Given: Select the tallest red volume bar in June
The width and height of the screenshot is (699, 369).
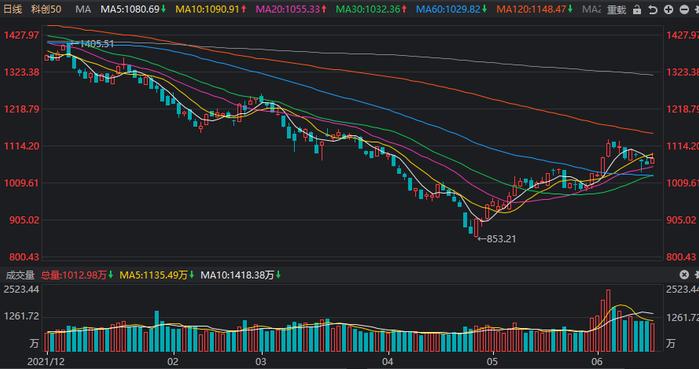Looking at the screenshot, I should pos(608,320).
